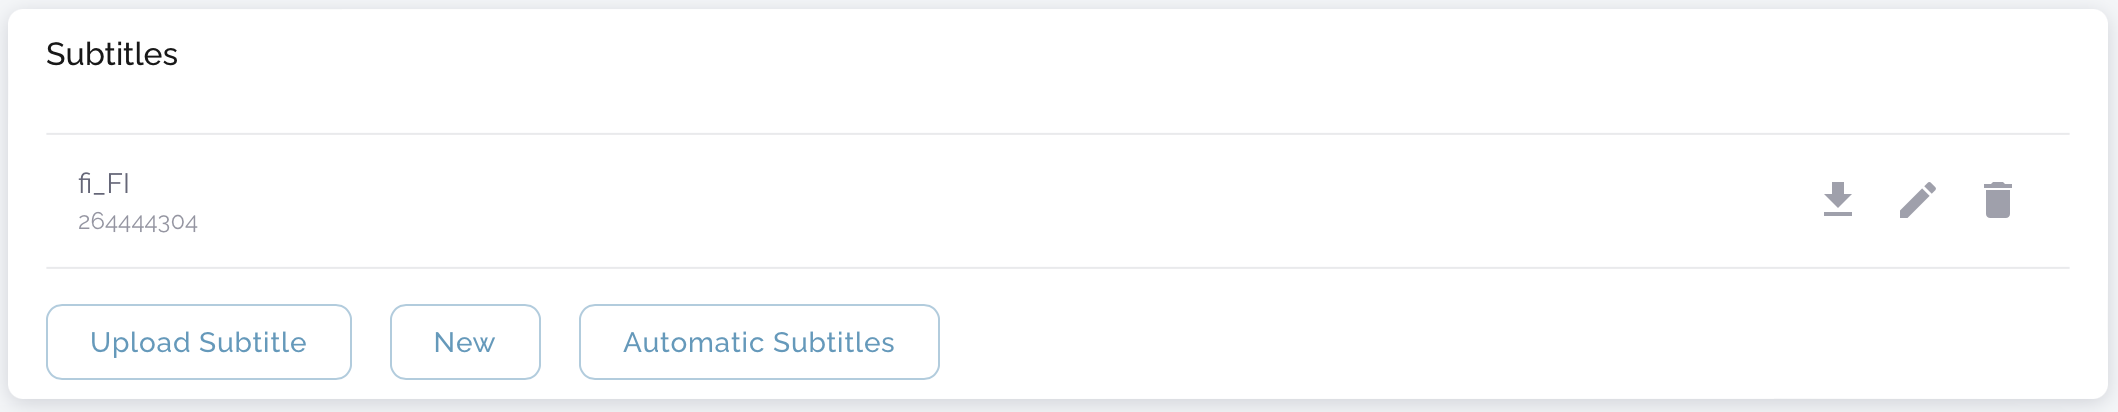The height and width of the screenshot is (412, 2118).
Task: Select the fi_FI language label
Action: tap(104, 184)
